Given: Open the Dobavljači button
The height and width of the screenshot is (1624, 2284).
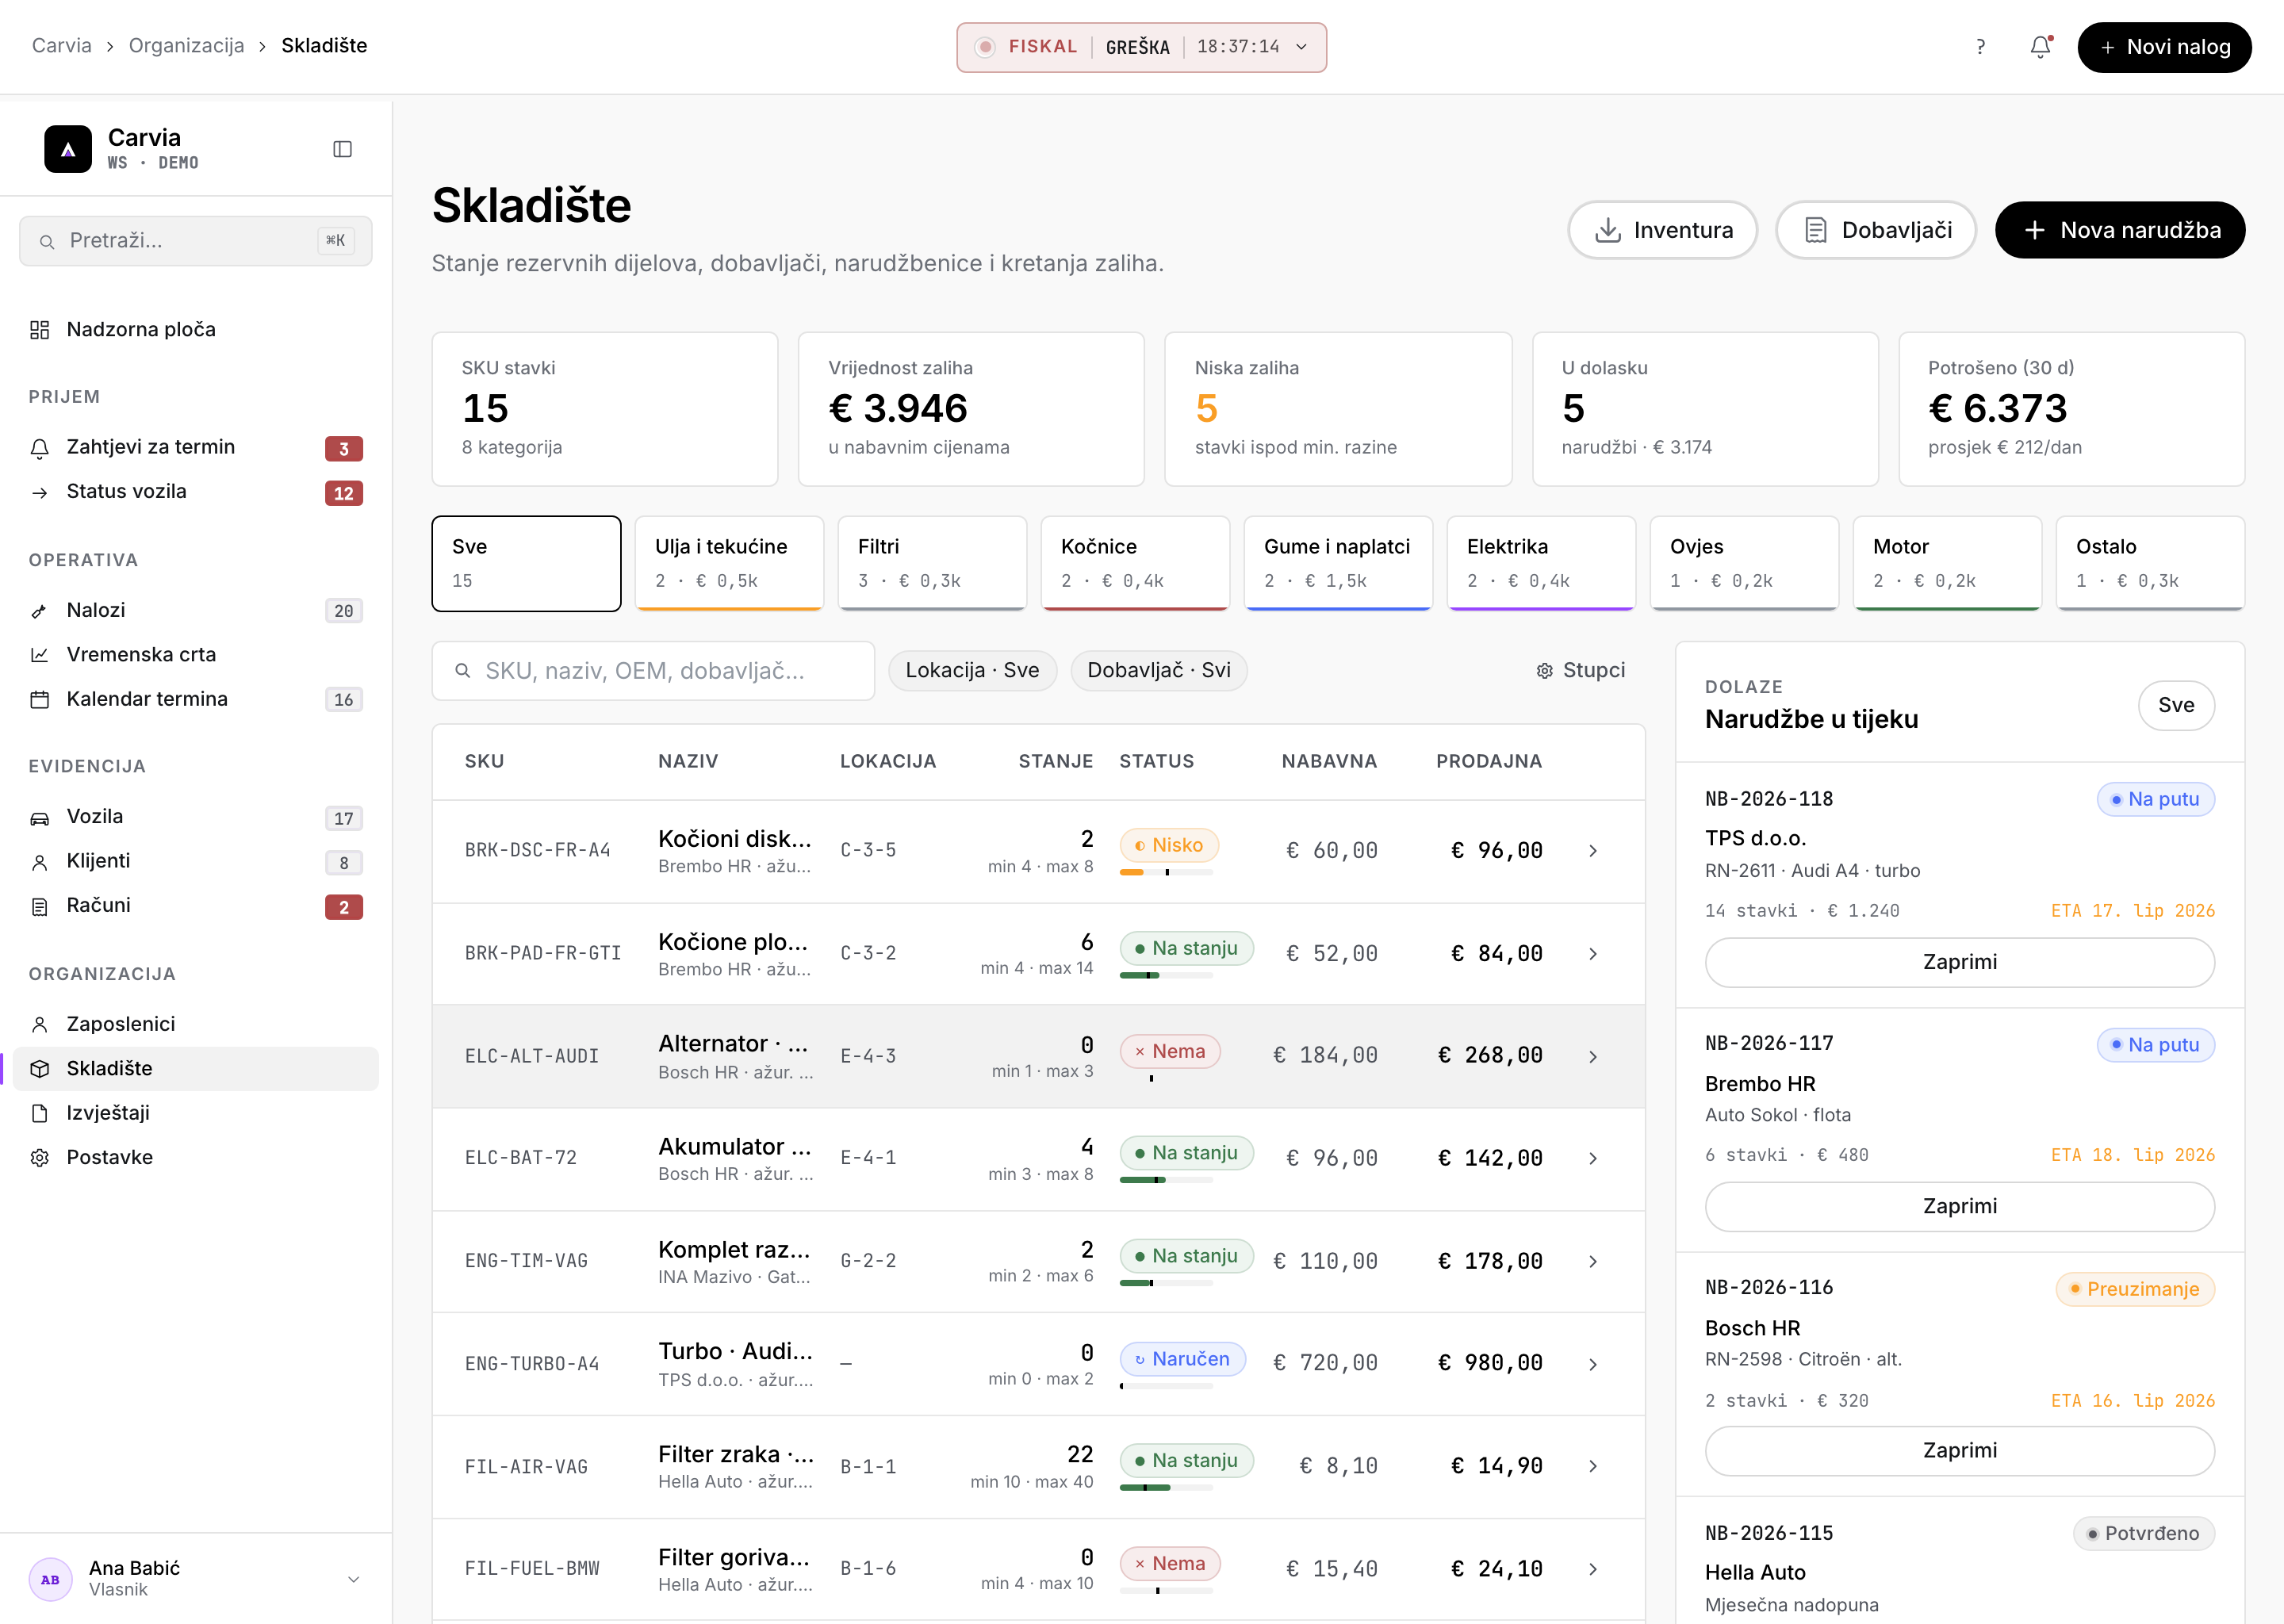Looking at the screenshot, I should click(x=1876, y=230).
